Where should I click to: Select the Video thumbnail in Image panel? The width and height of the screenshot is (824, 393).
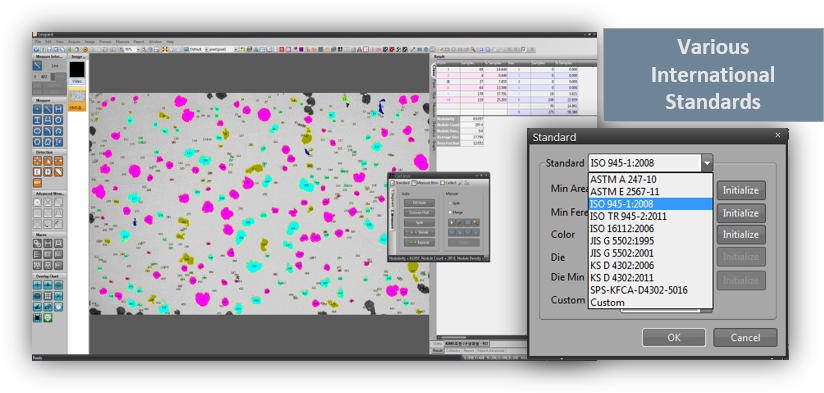tap(77, 72)
